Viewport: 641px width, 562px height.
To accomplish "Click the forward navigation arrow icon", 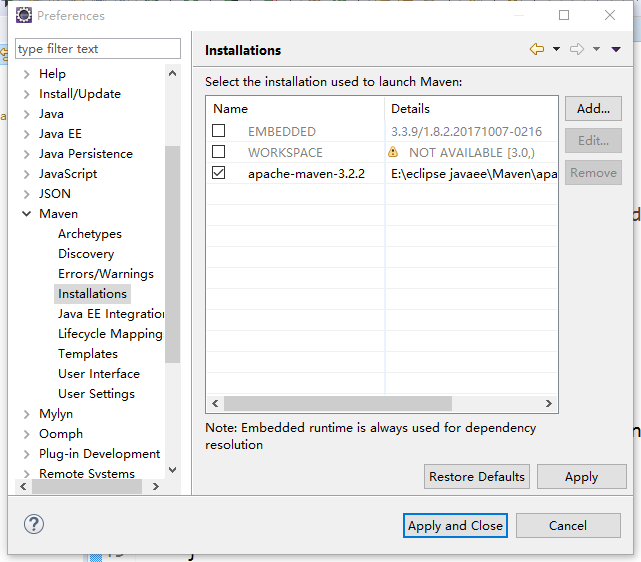I will pos(577,49).
